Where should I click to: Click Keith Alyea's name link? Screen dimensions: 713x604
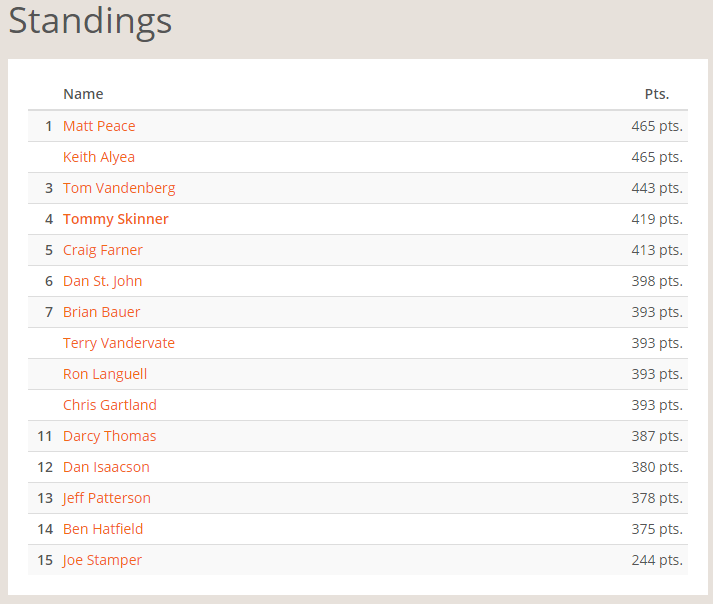tap(99, 157)
